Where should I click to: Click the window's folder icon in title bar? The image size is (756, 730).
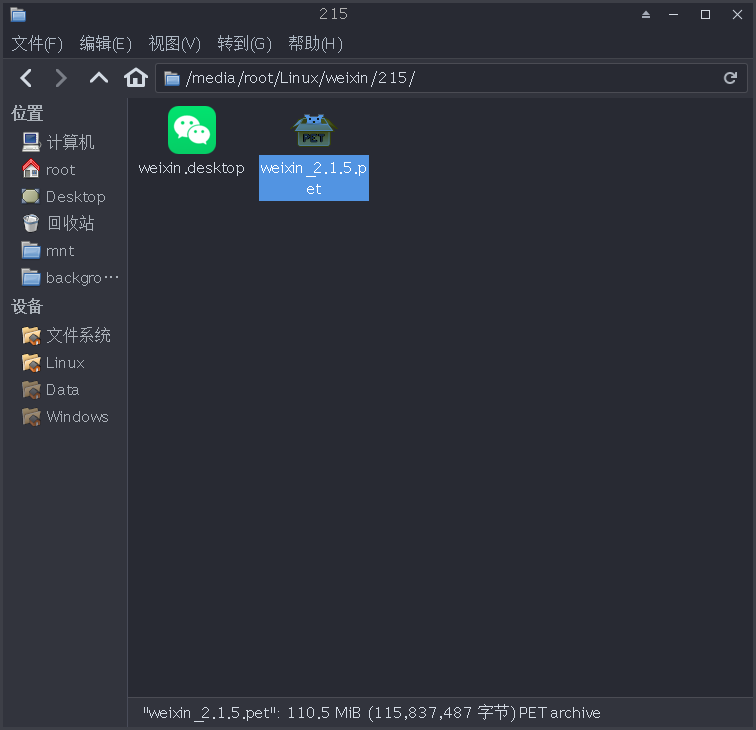(18, 14)
